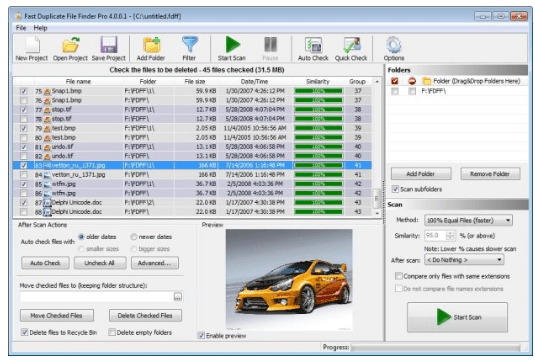Uncheck the box for 77 stop.tif
Image resolution: width=535 pixels, height=363 pixels.
24,110
